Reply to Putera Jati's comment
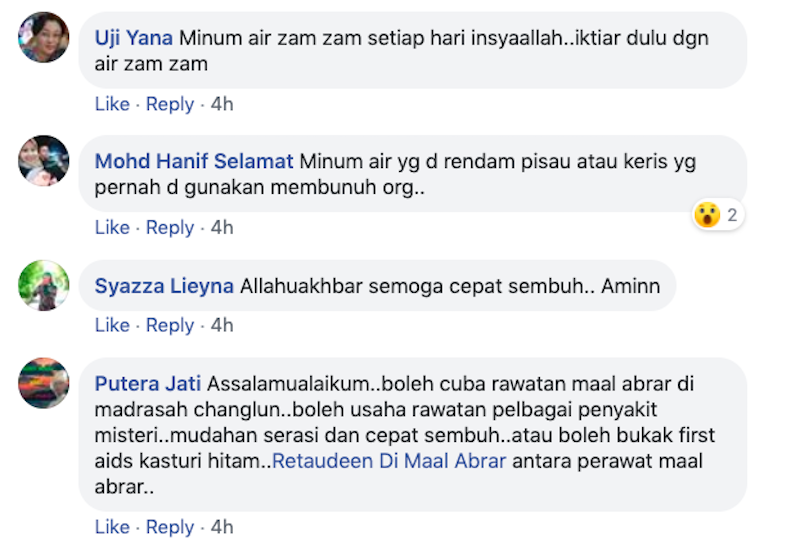The height and width of the screenshot is (549, 800). pos(170,527)
